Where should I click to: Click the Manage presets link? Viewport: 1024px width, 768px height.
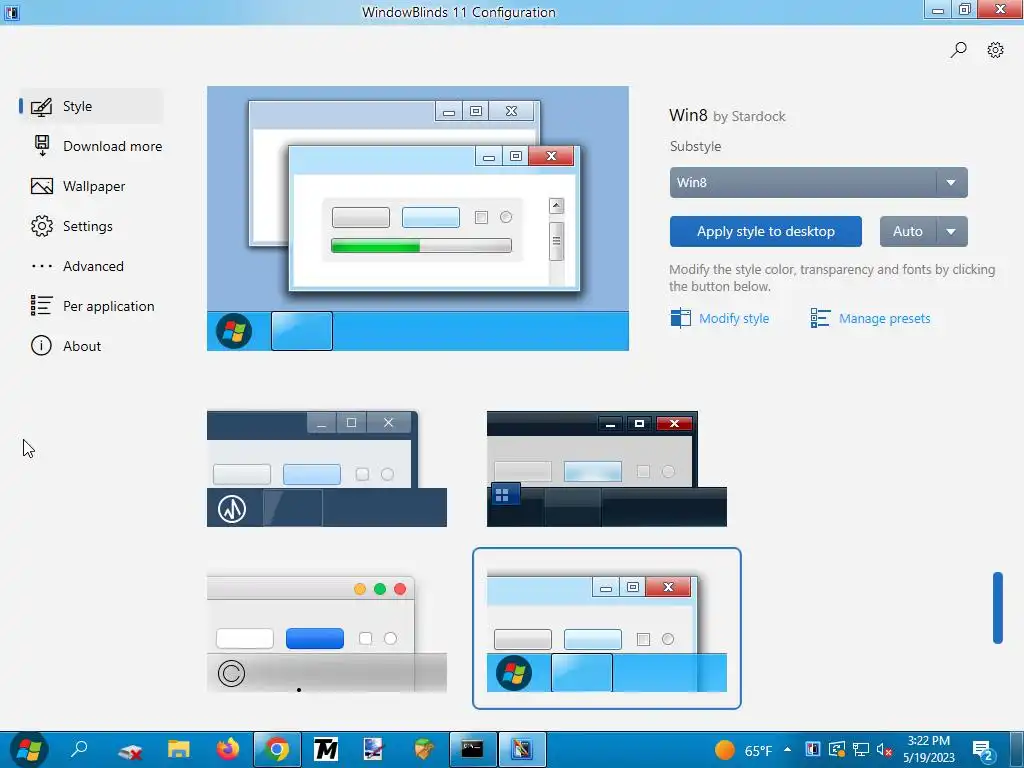pos(884,318)
